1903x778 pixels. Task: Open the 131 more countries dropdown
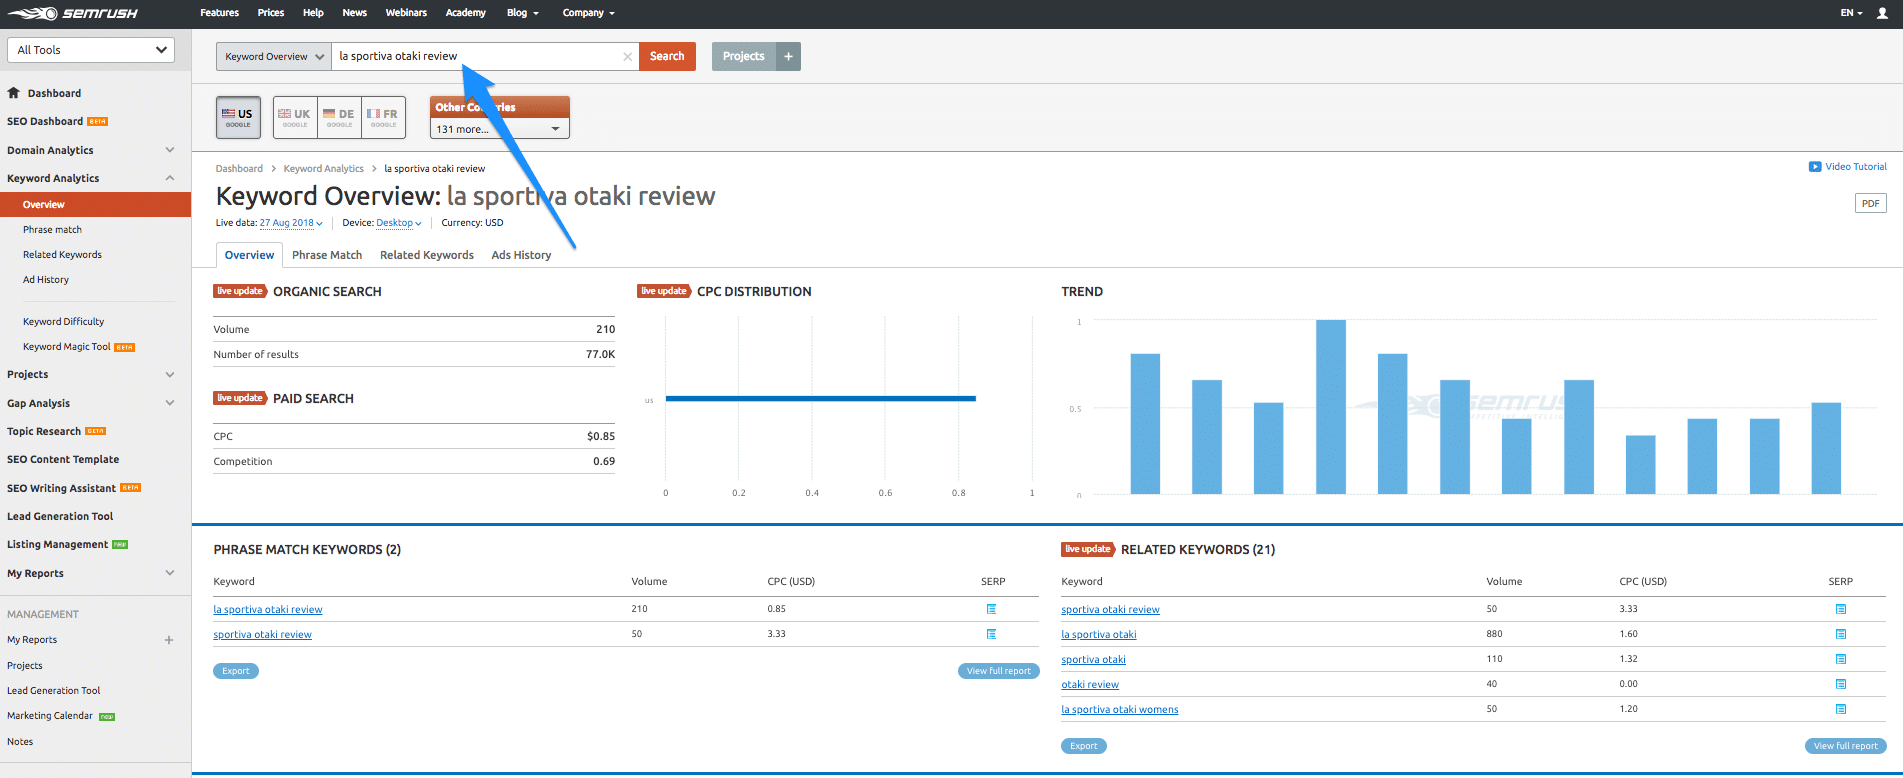click(499, 129)
